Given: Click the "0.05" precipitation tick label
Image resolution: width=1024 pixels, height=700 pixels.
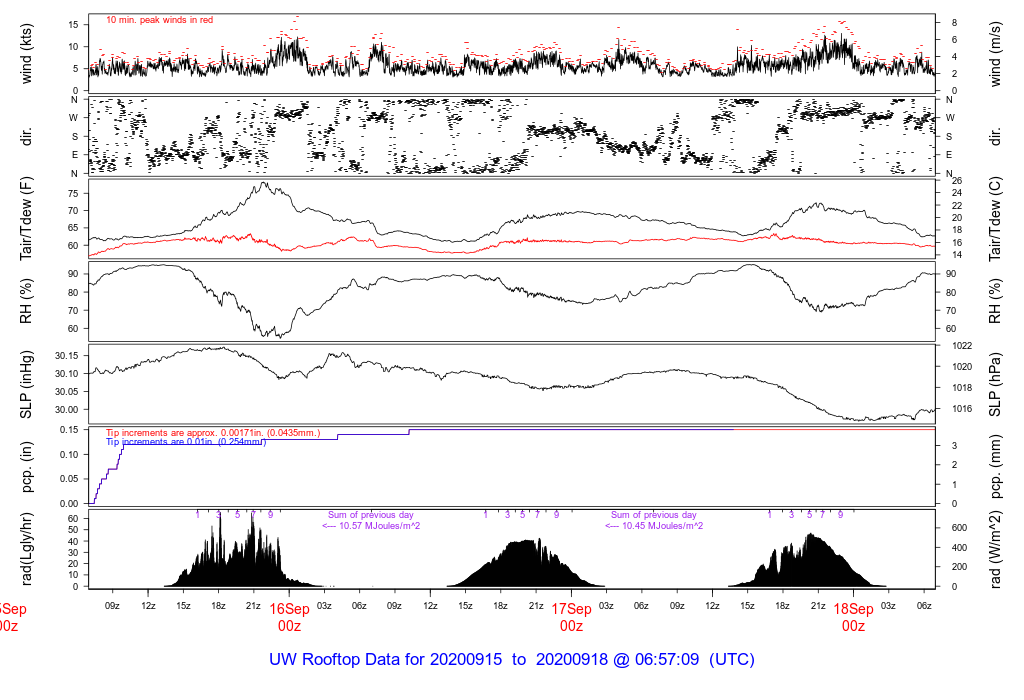Looking at the screenshot, I should point(69,479).
